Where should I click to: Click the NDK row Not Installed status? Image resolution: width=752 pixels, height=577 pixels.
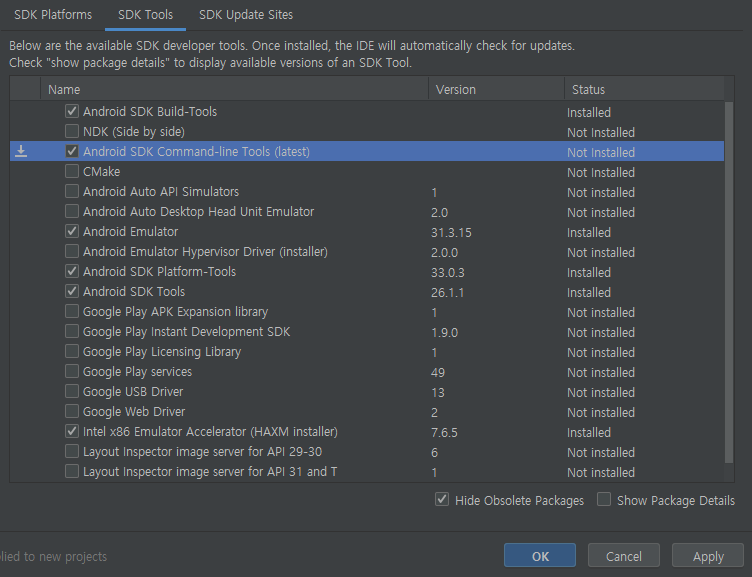[601, 132]
